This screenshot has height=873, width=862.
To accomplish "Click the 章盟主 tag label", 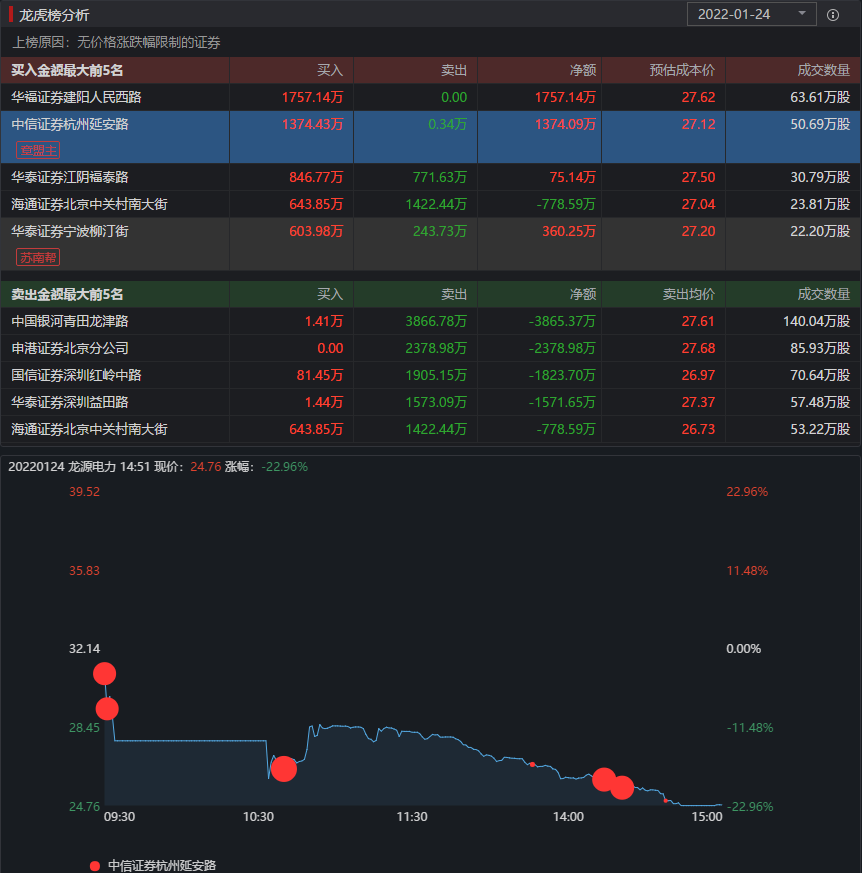I will pyautogui.click(x=38, y=150).
